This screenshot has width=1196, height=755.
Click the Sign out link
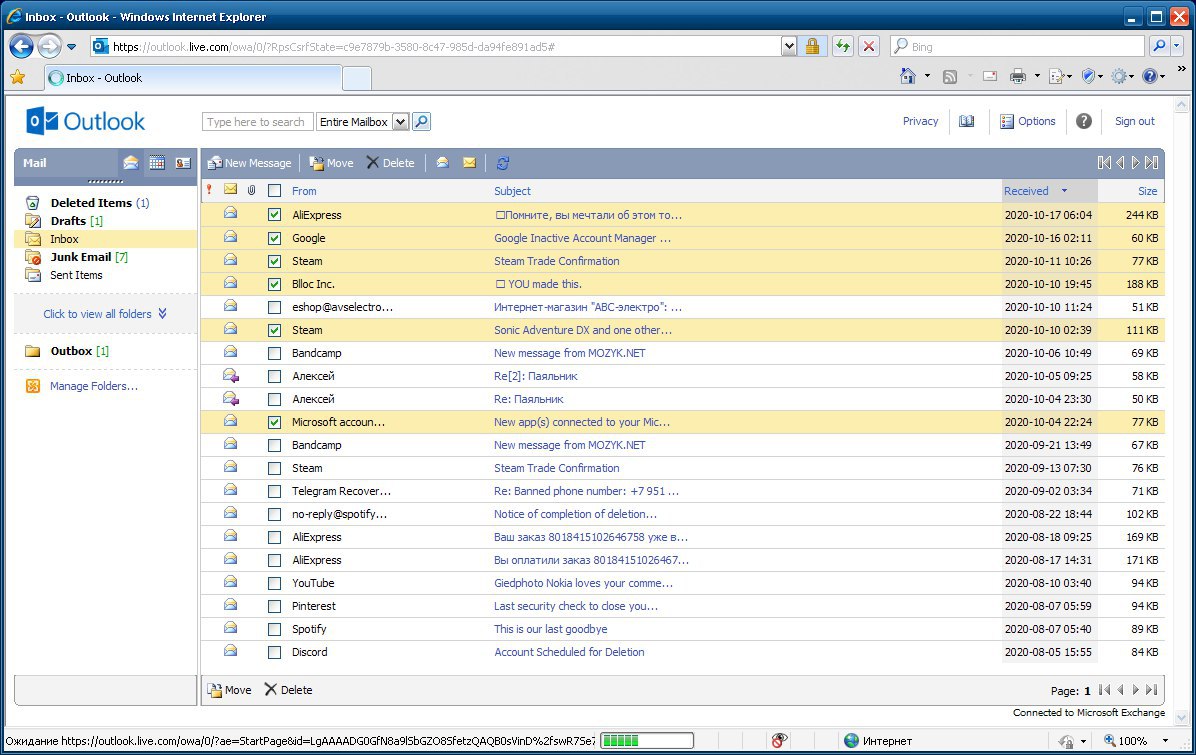click(1135, 121)
